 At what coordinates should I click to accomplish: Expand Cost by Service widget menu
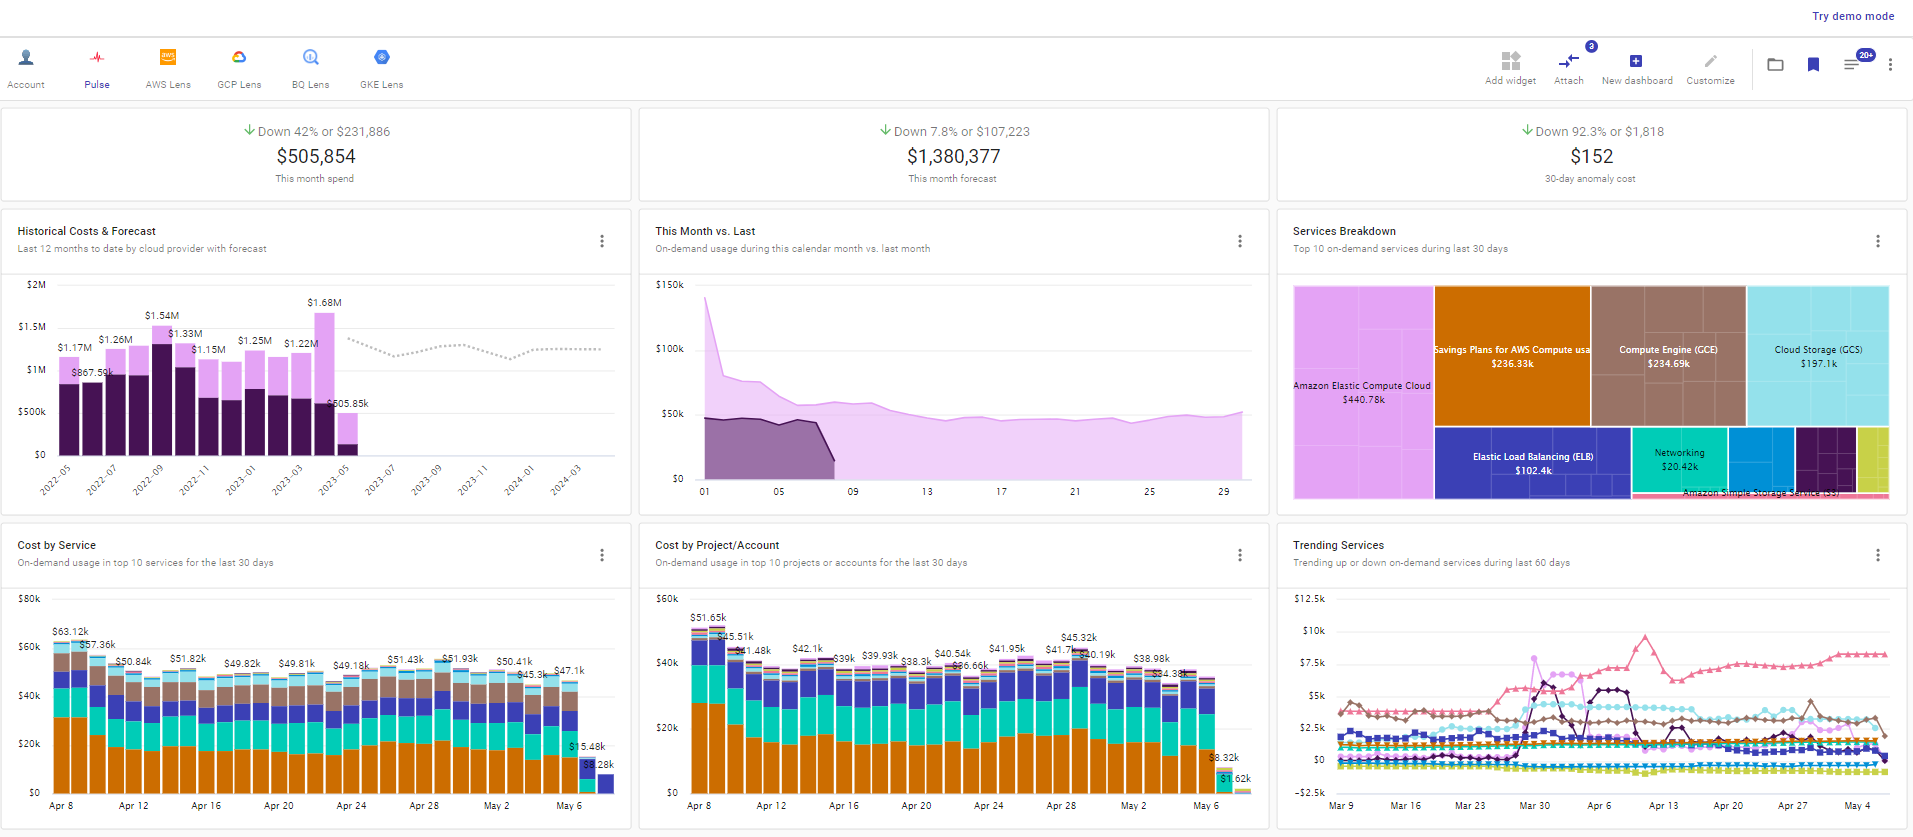click(602, 555)
